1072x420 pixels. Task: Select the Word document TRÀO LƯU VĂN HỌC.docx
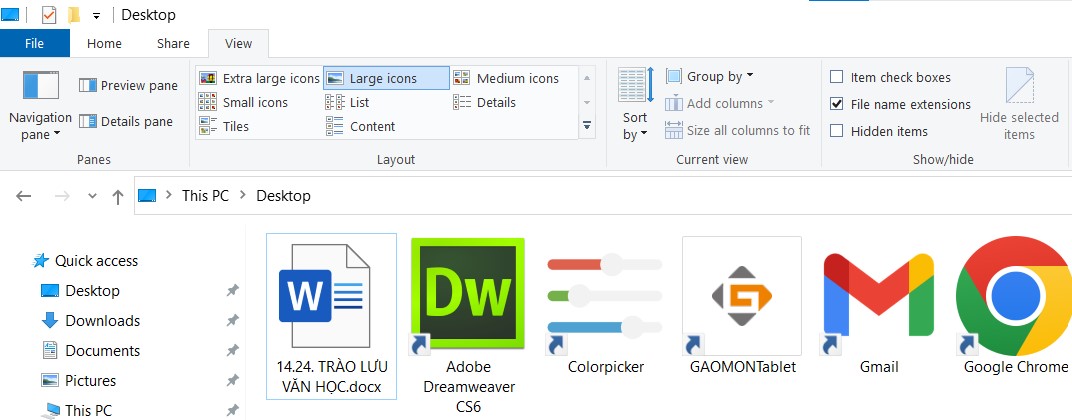331,315
